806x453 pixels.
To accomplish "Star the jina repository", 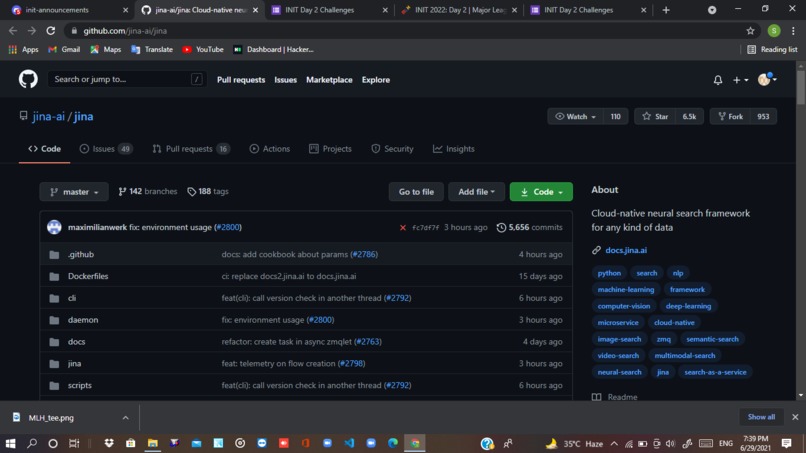I will [655, 117].
